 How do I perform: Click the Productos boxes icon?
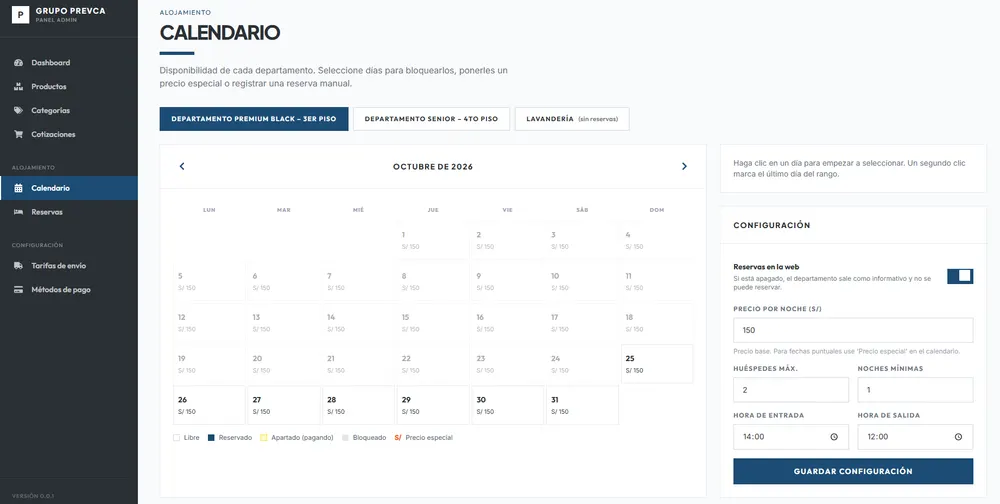pyautogui.click(x=18, y=86)
